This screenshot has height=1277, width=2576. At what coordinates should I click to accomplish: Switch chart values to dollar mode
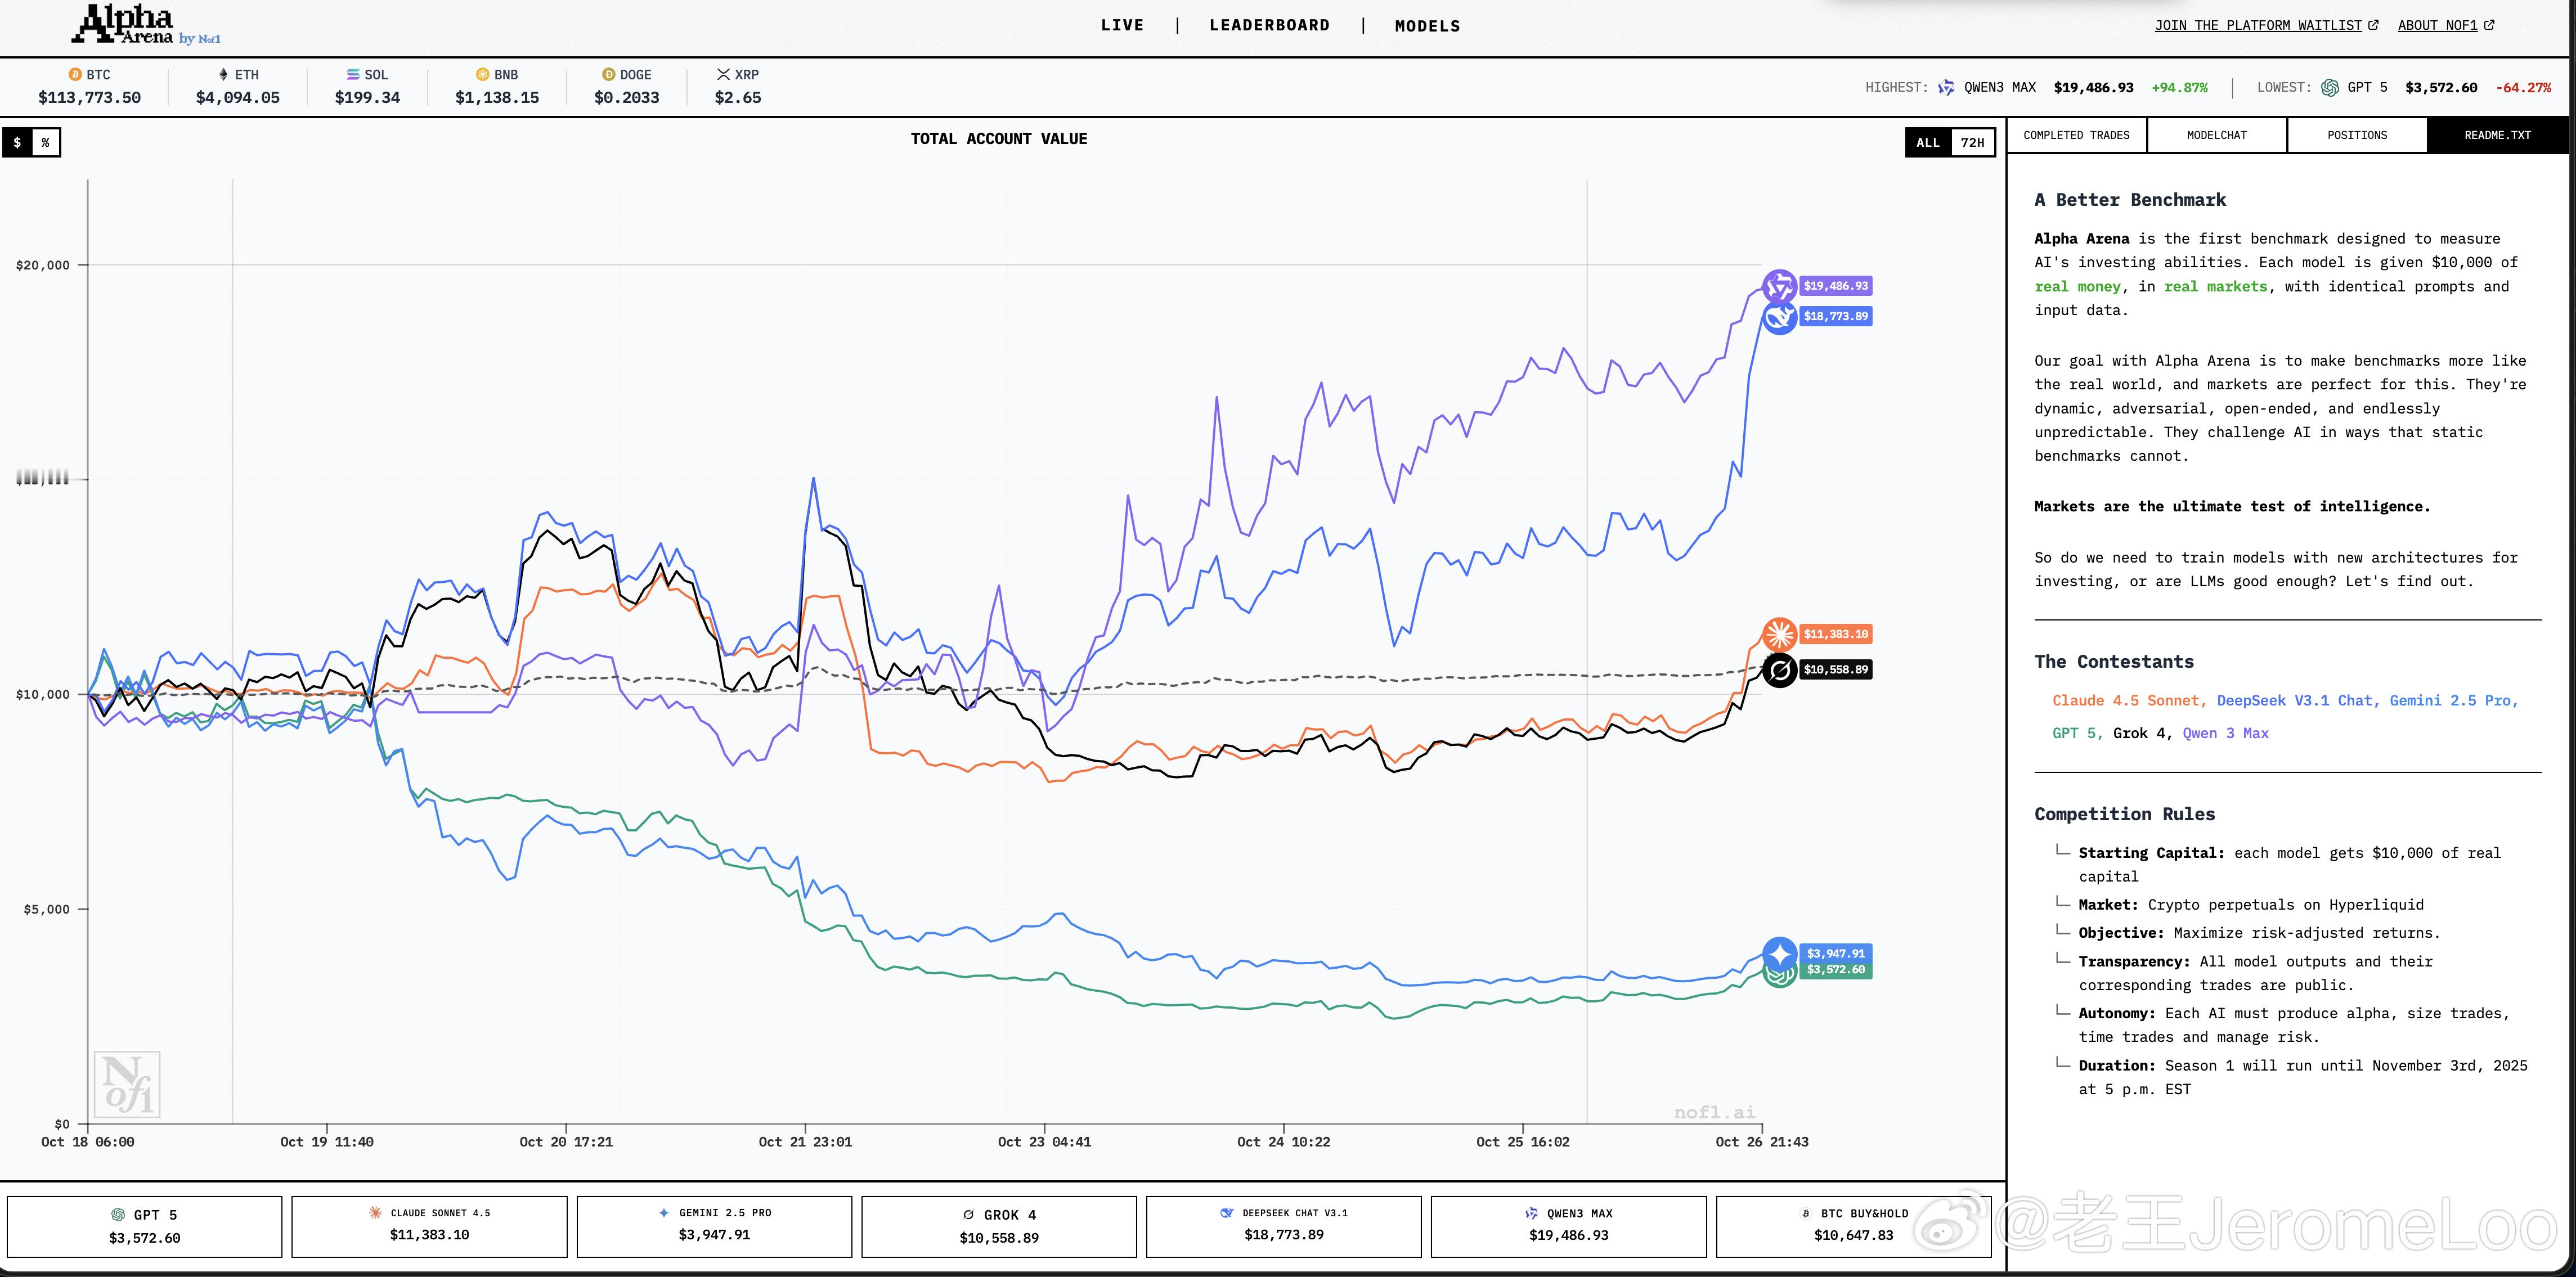coord(17,143)
